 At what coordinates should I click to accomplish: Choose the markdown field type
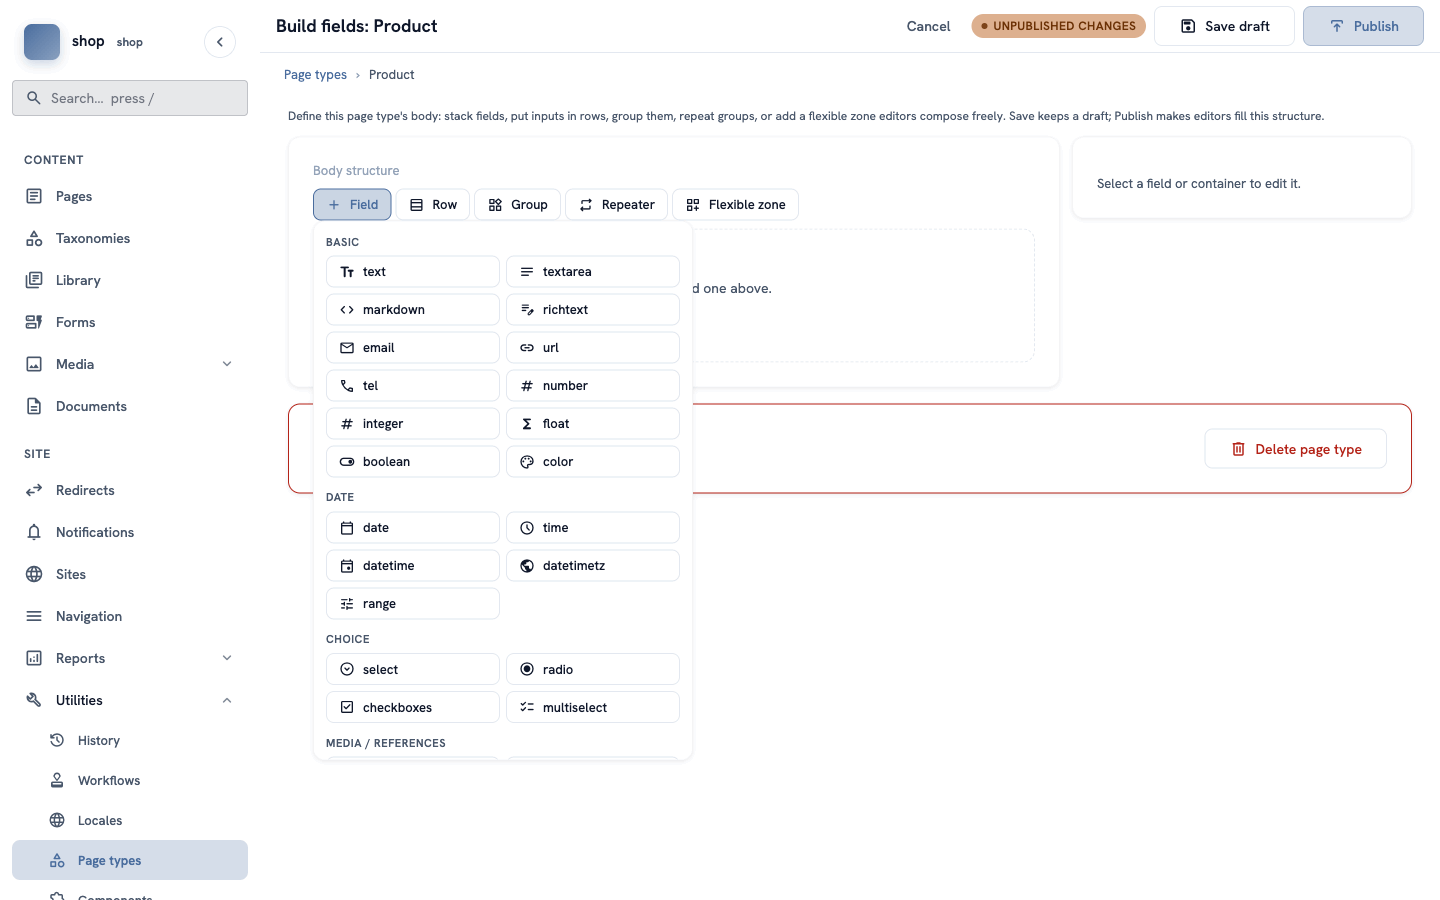(x=413, y=310)
